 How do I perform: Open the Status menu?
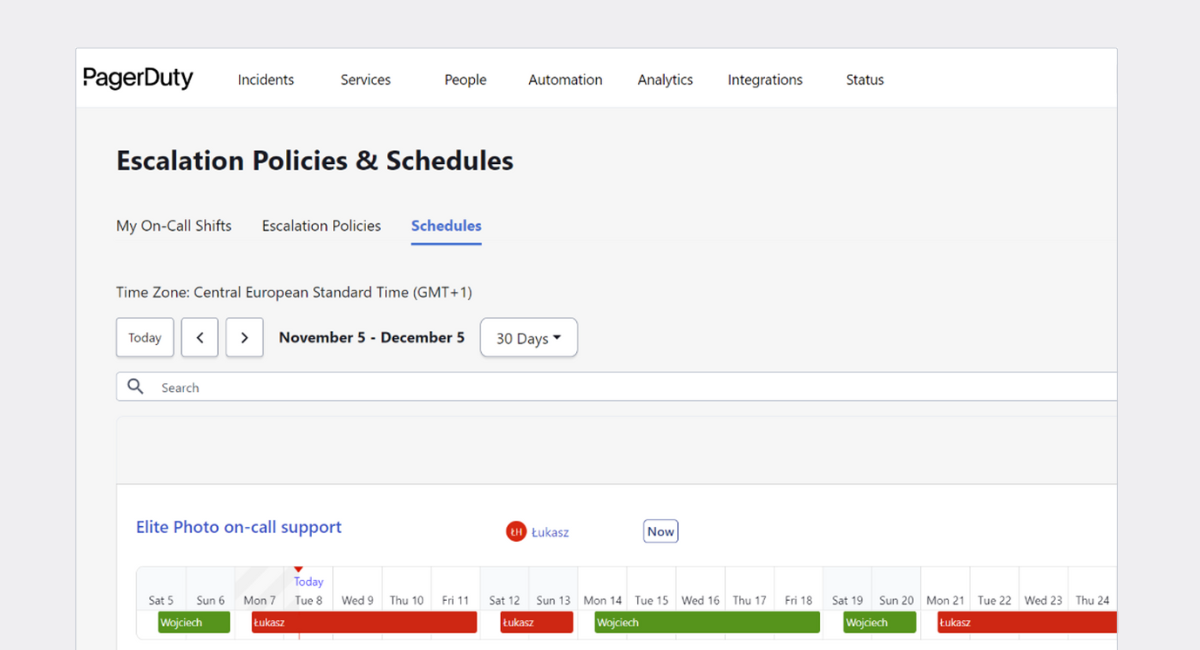click(865, 80)
